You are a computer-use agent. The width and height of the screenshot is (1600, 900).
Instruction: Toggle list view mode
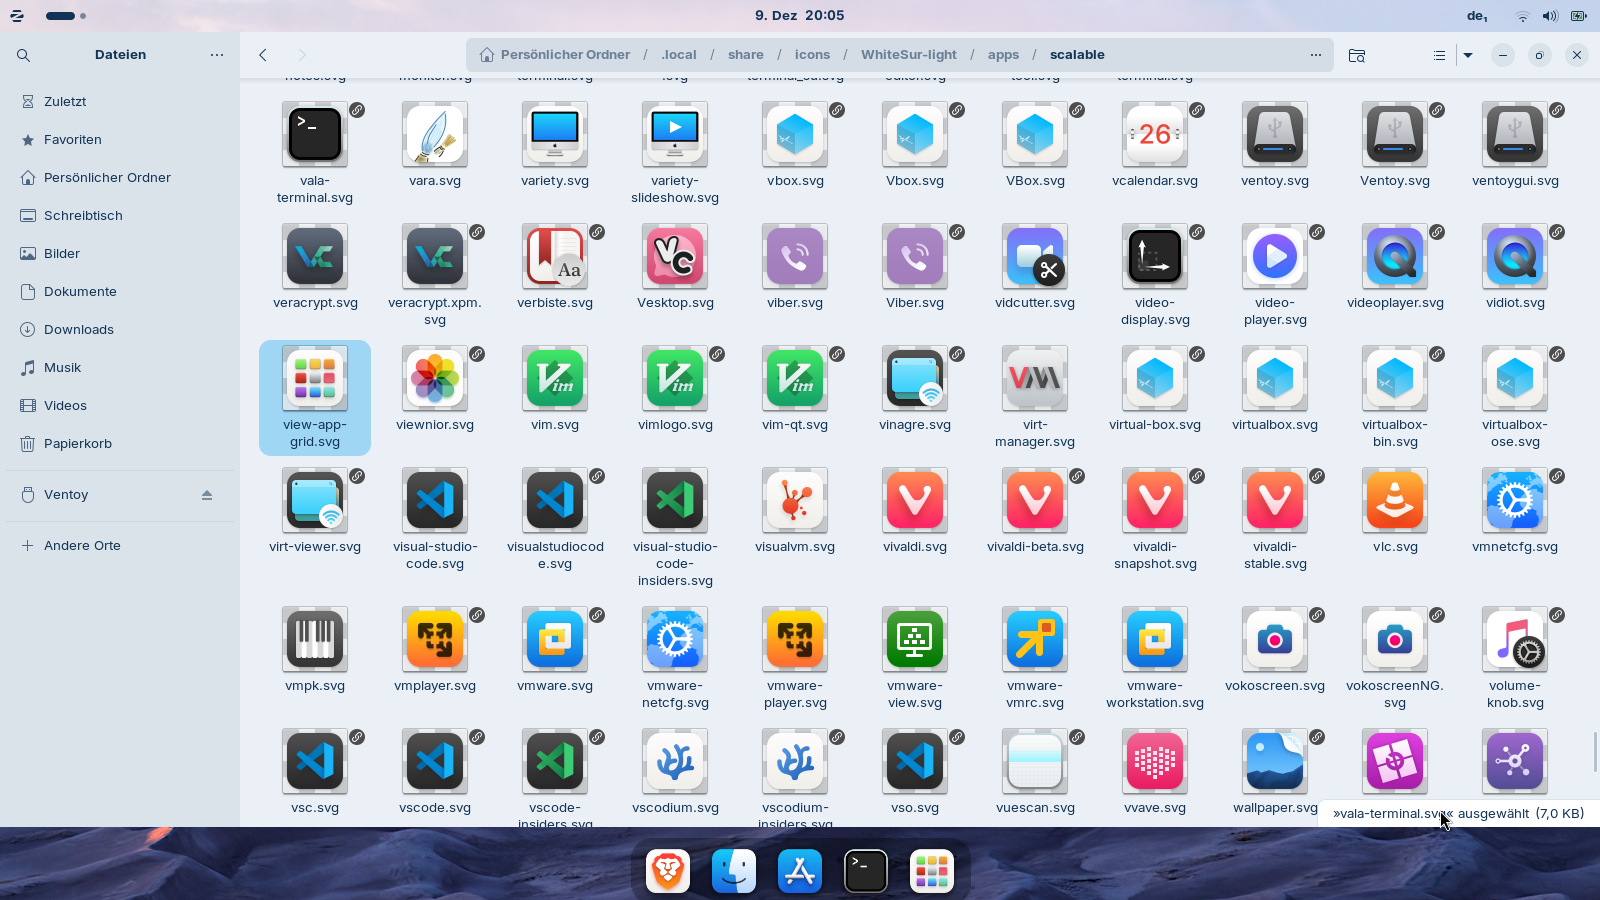1439,55
